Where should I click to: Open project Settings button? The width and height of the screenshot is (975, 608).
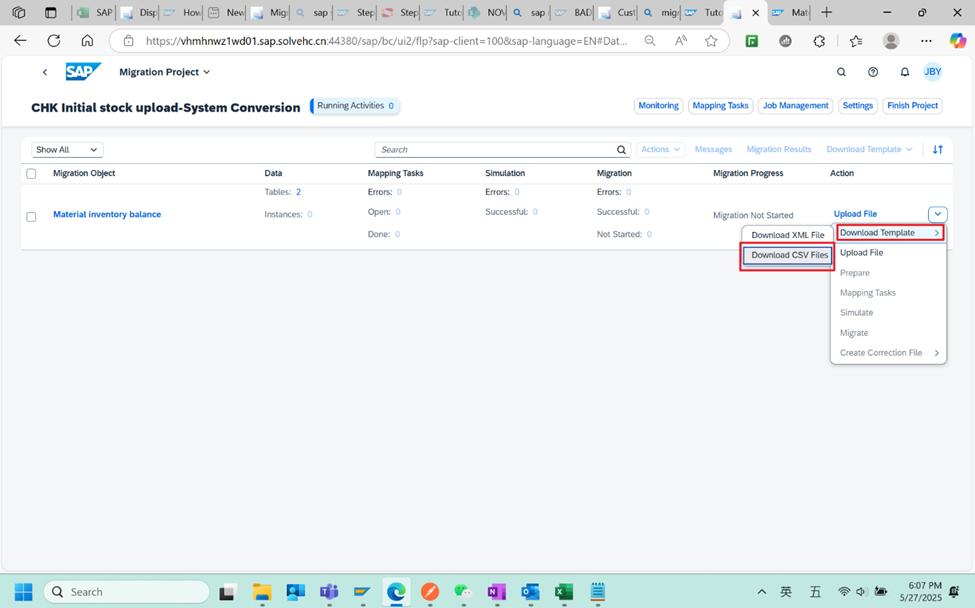pyautogui.click(x=857, y=106)
